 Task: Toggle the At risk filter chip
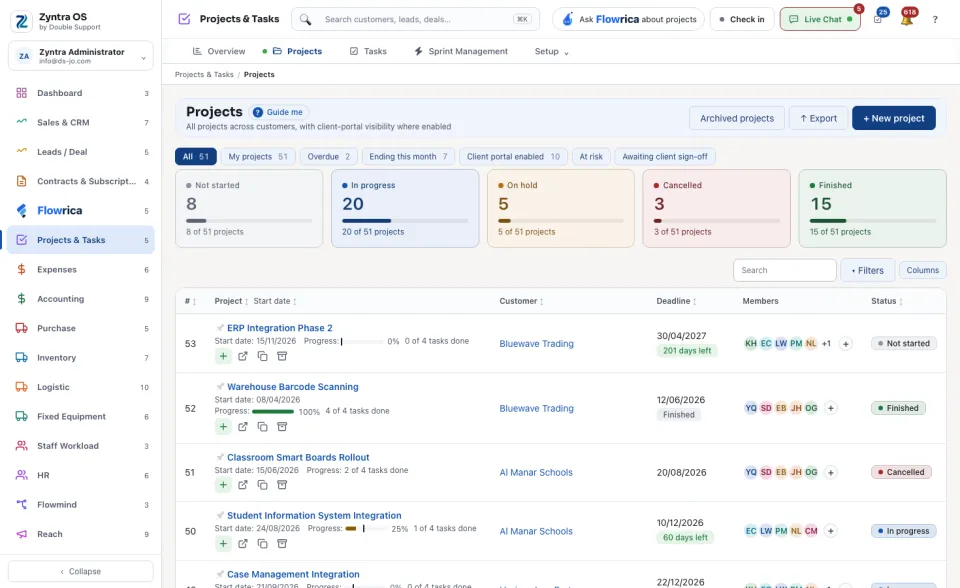tap(591, 157)
